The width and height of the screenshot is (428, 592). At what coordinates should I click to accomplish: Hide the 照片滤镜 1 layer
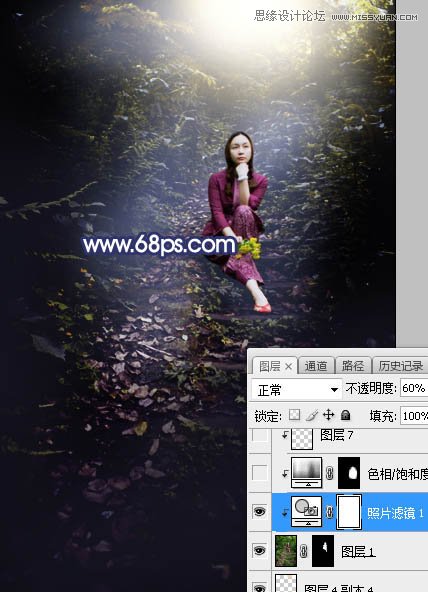click(x=260, y=512)
